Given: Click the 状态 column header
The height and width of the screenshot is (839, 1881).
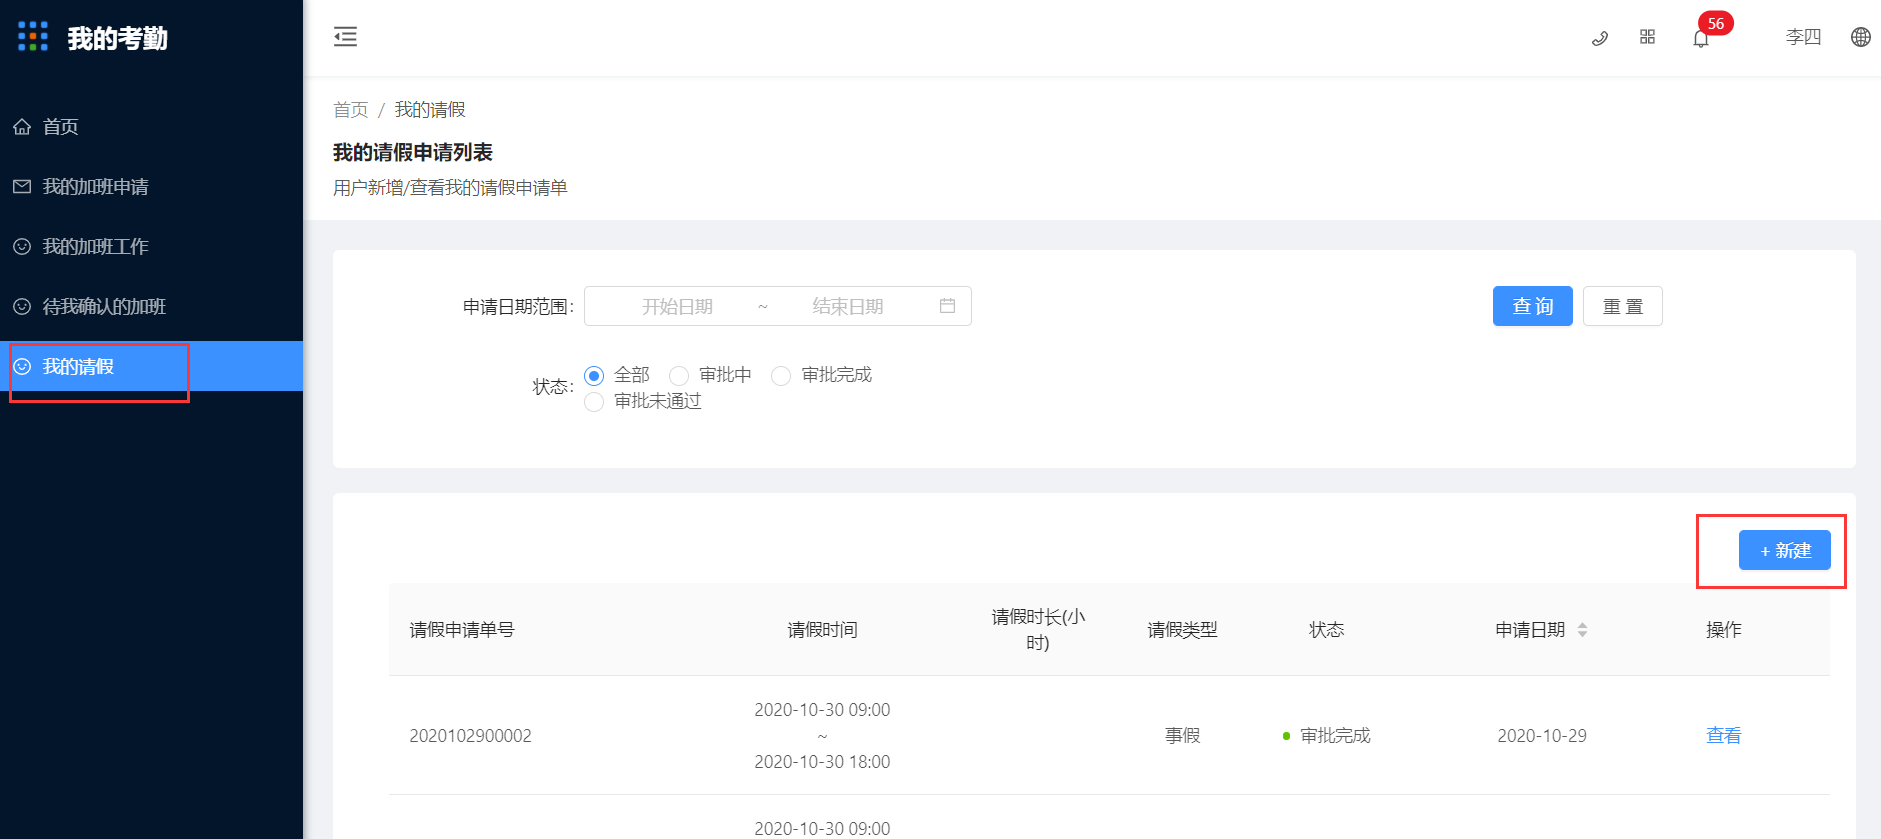Looking at the screenshot, I should click(x=1327, y=630).
